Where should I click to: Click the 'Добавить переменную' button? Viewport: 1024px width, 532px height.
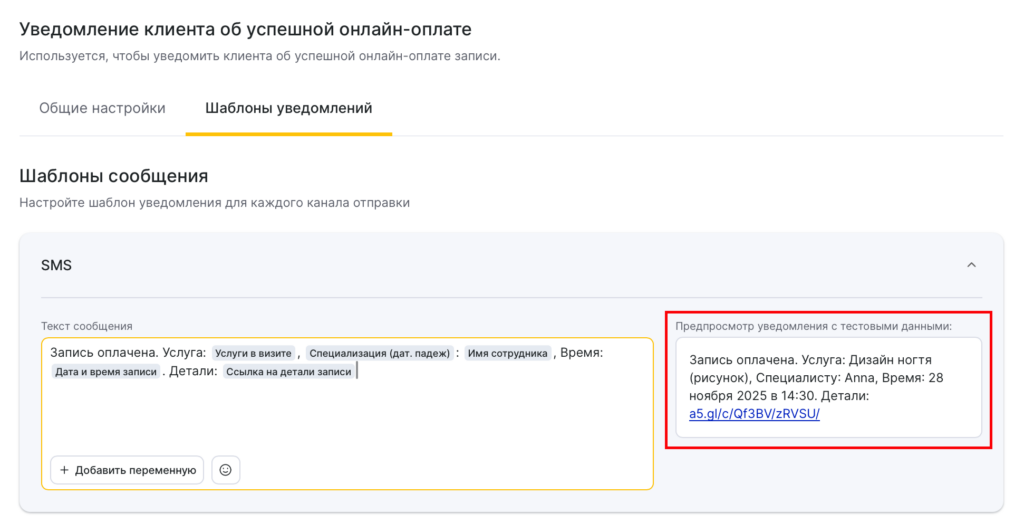pos(127,470)
